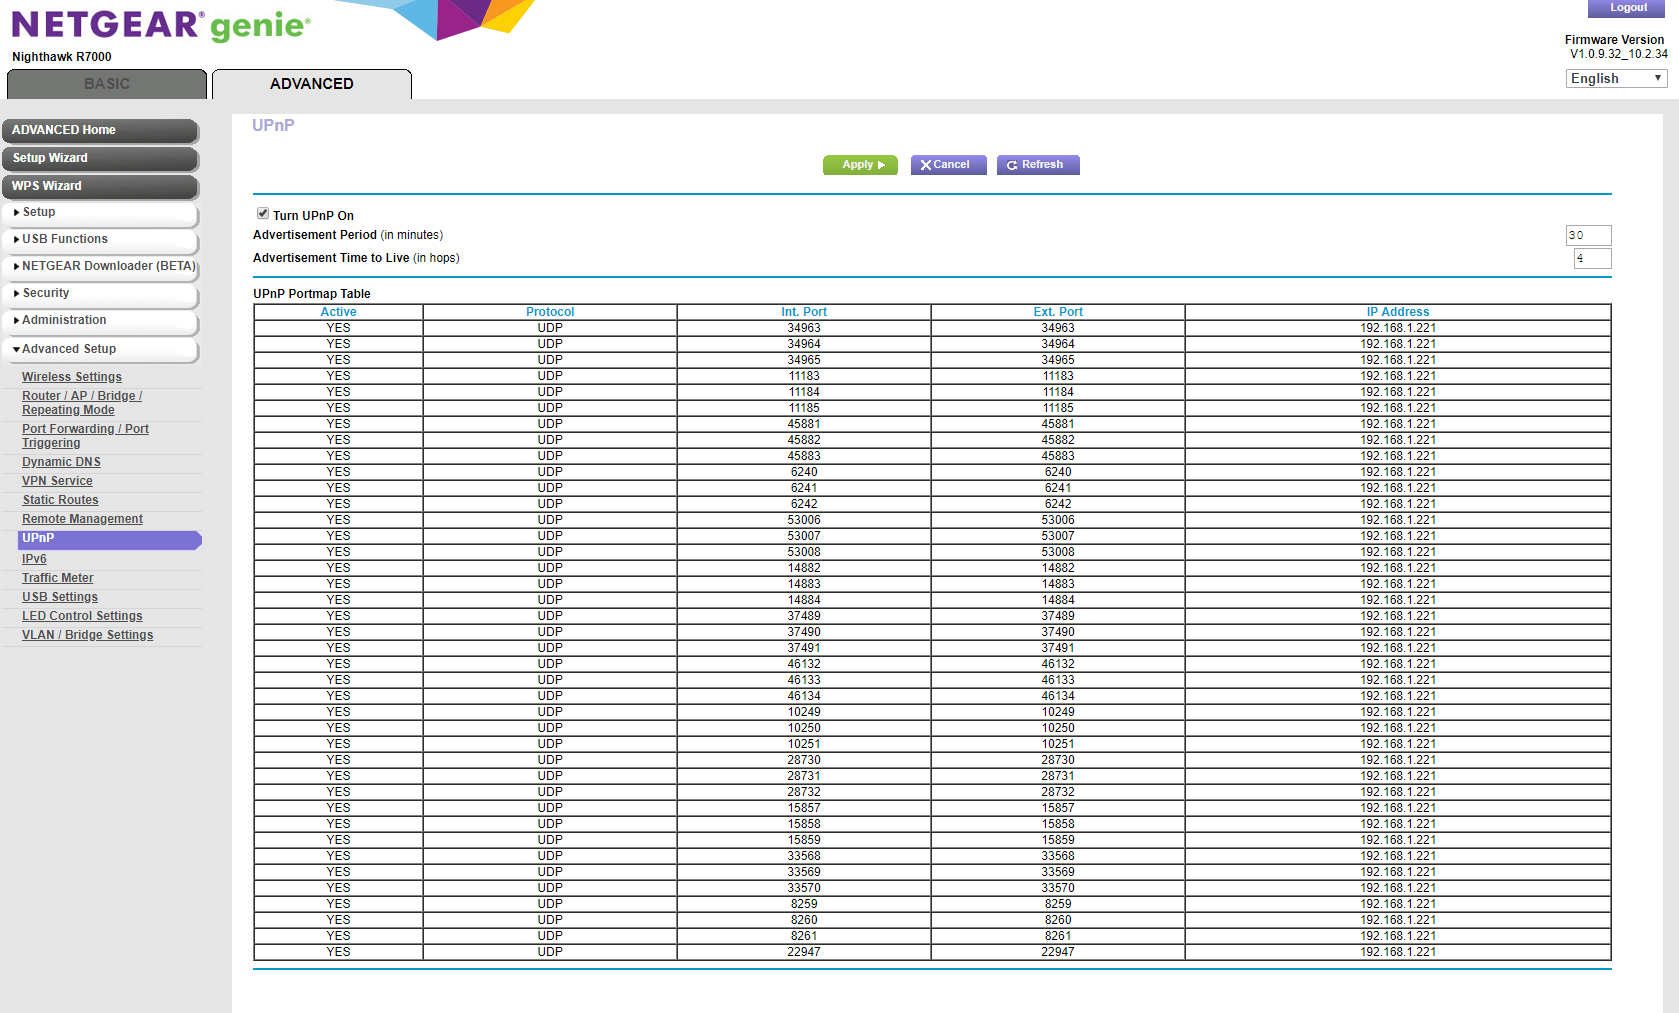Toggle the Turn UPnP On checkbox
The height and width of the screenshot is (1013, 1679).
click(x=263, y=213)
